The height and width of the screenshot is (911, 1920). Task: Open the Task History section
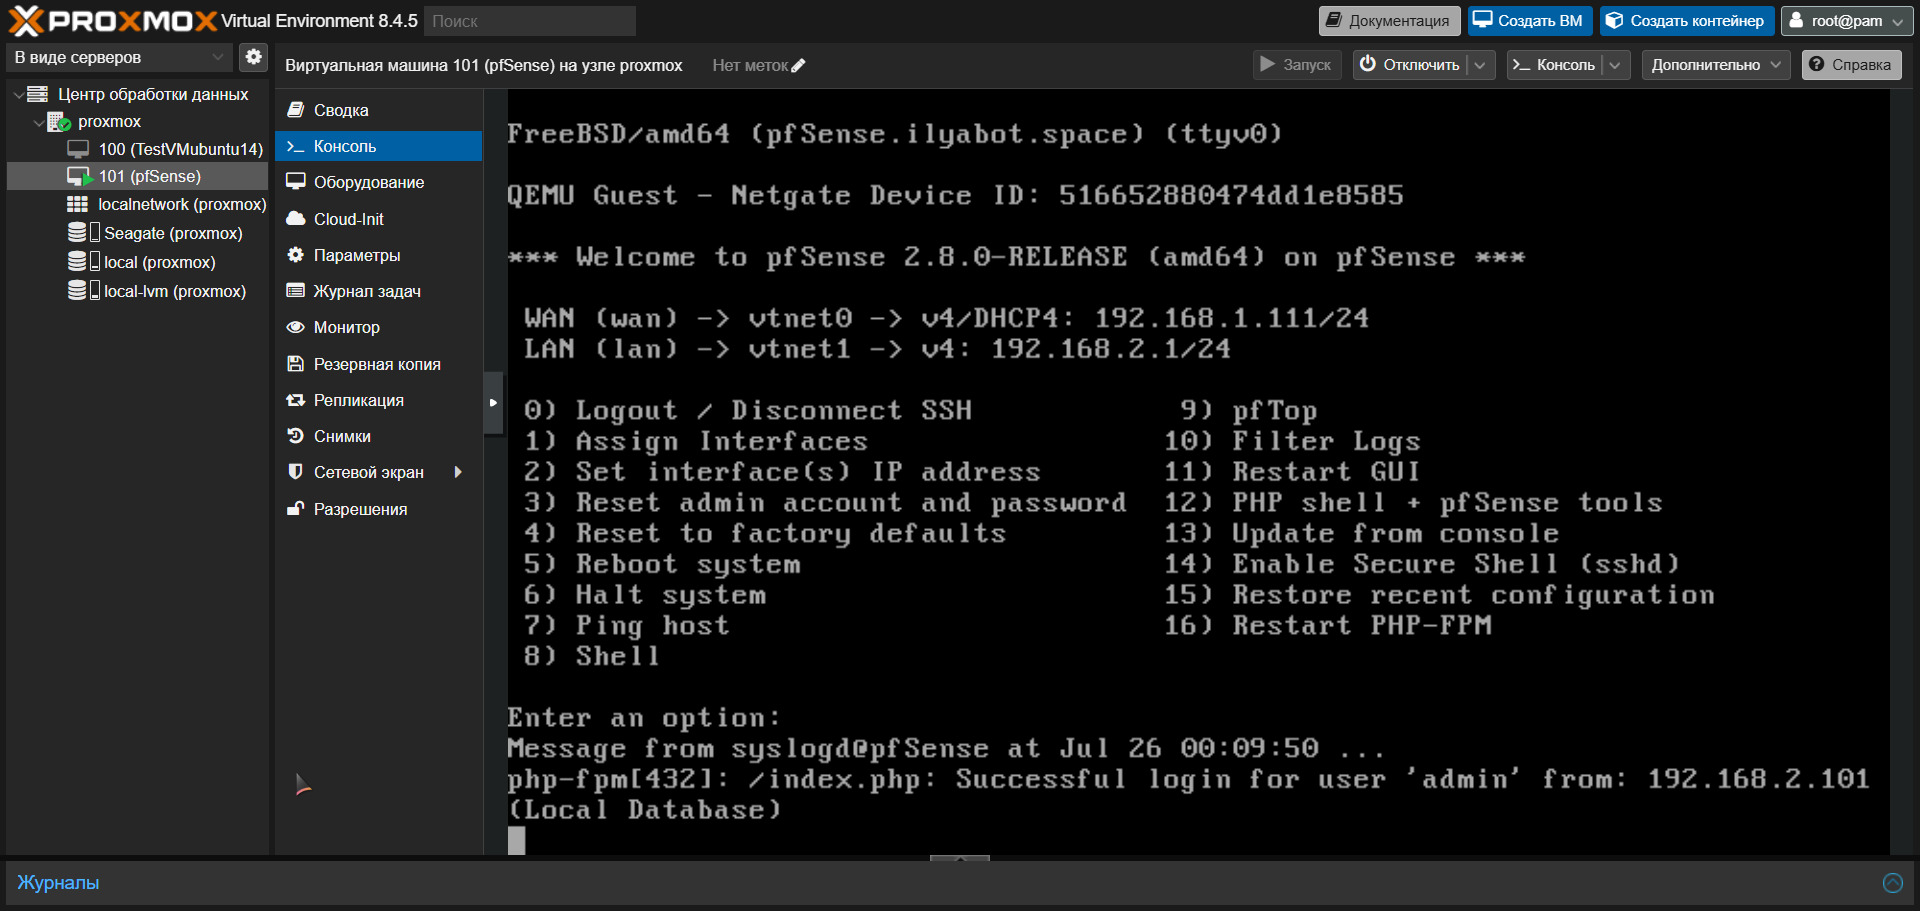click(x=378, y=291)
